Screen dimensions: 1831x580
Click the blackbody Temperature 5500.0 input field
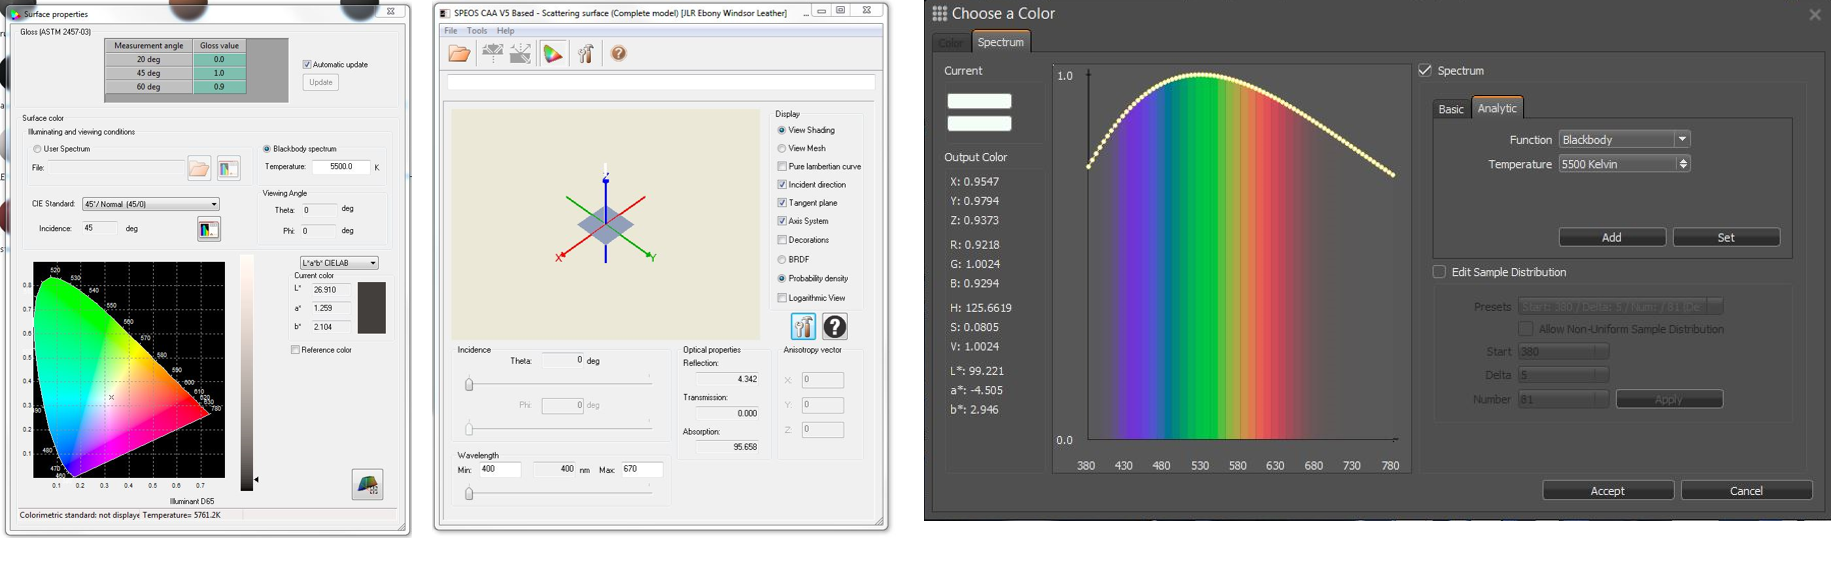click(x=341, y=167)
